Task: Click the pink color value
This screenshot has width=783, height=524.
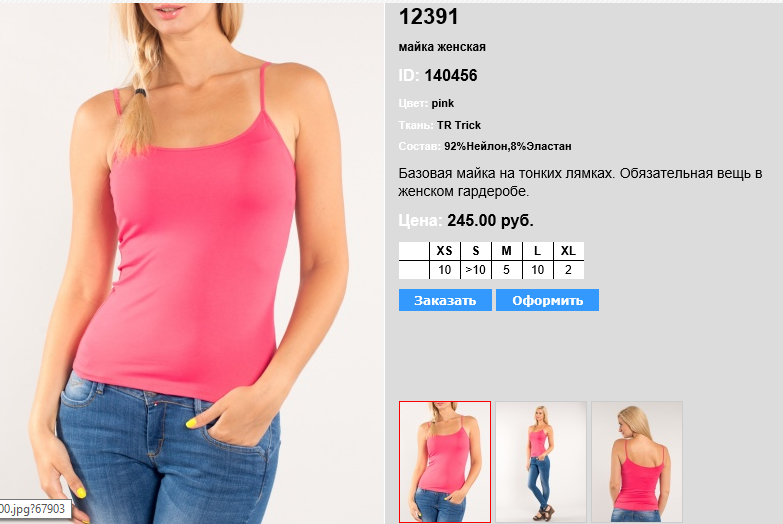Action: click(x=443, y=103)
